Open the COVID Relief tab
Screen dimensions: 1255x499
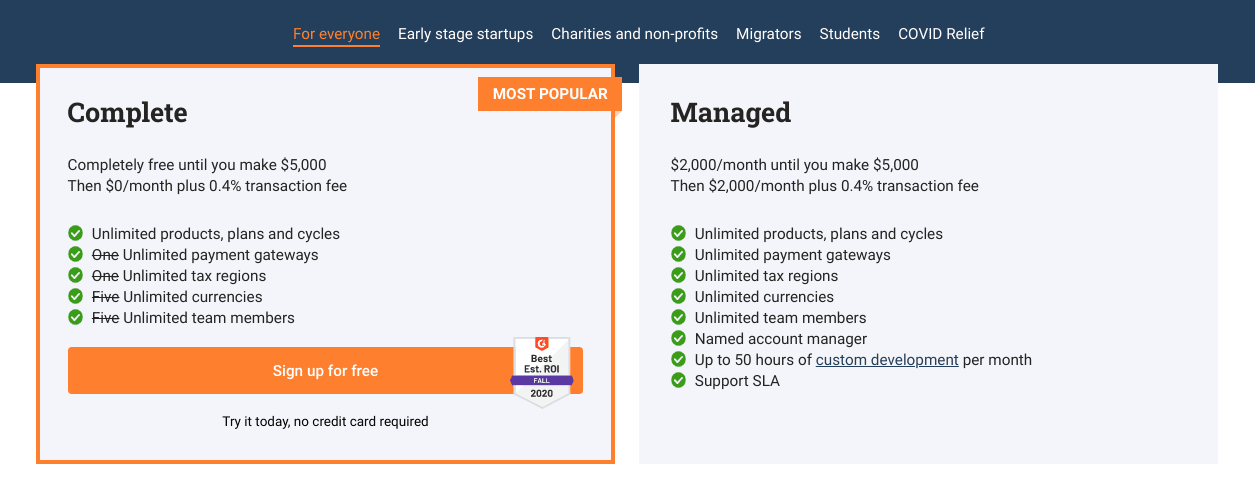(x=941, y=34)
